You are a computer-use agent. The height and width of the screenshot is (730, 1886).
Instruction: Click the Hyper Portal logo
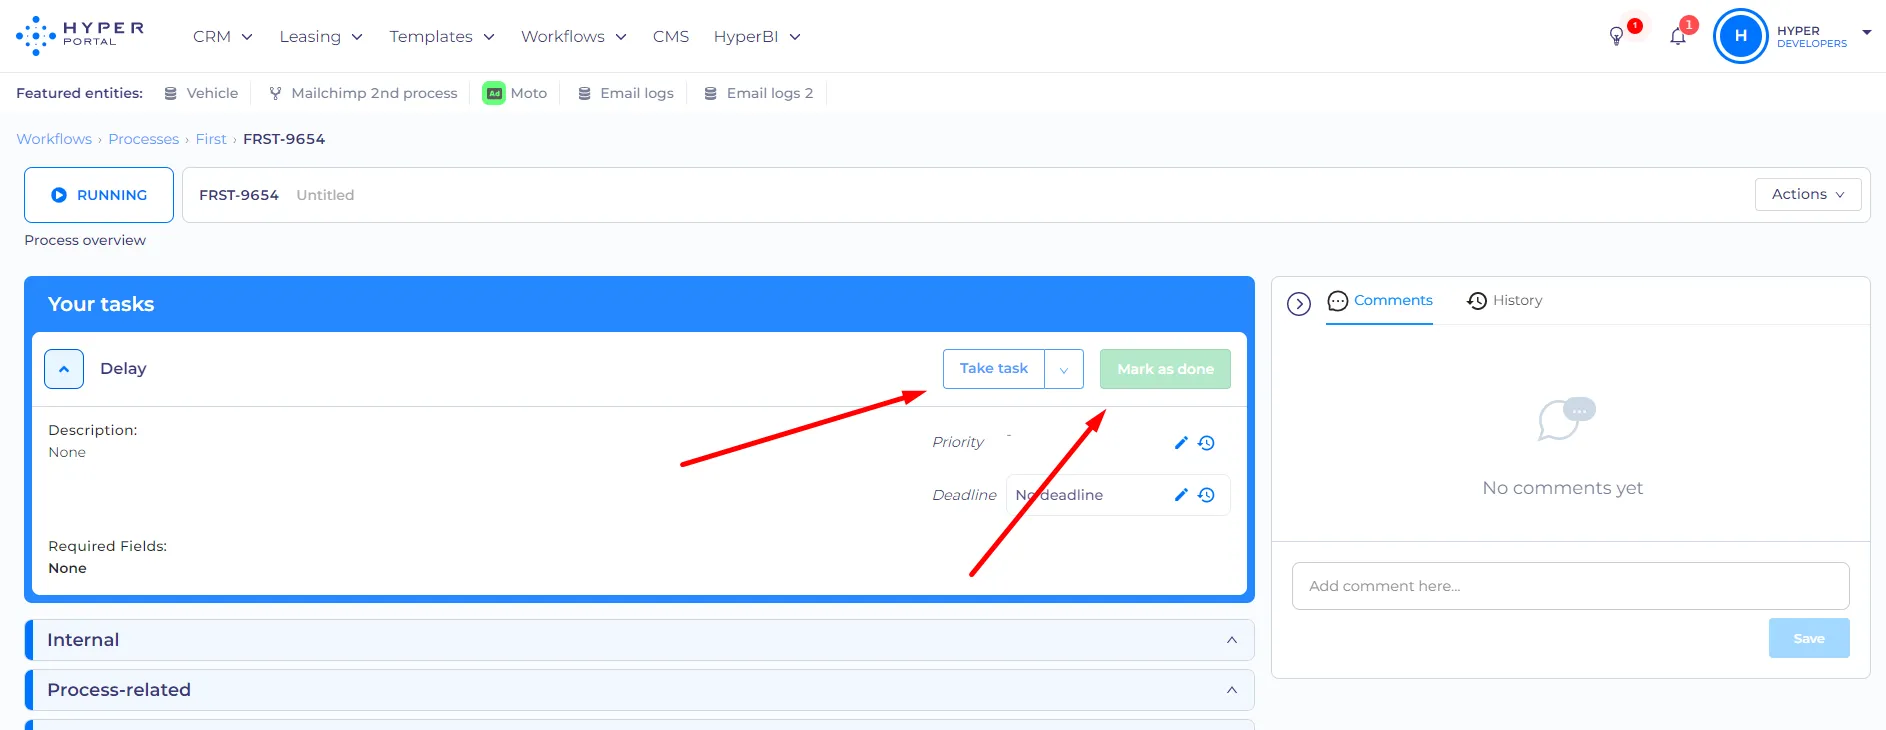pos(80,36)
